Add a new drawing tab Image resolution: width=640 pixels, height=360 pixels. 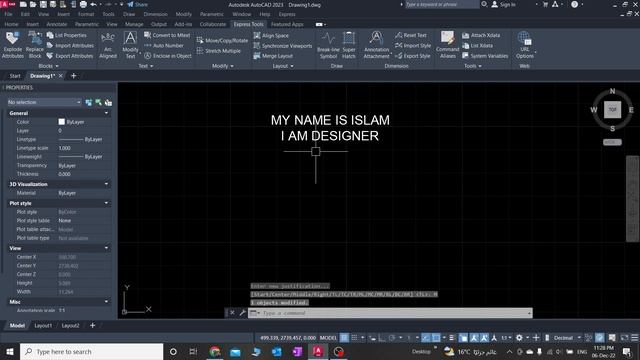[x=73, y=76]
